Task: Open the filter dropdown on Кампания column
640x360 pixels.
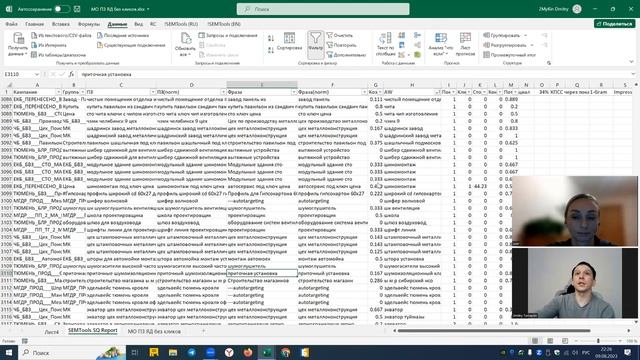Action: [58, 92]
